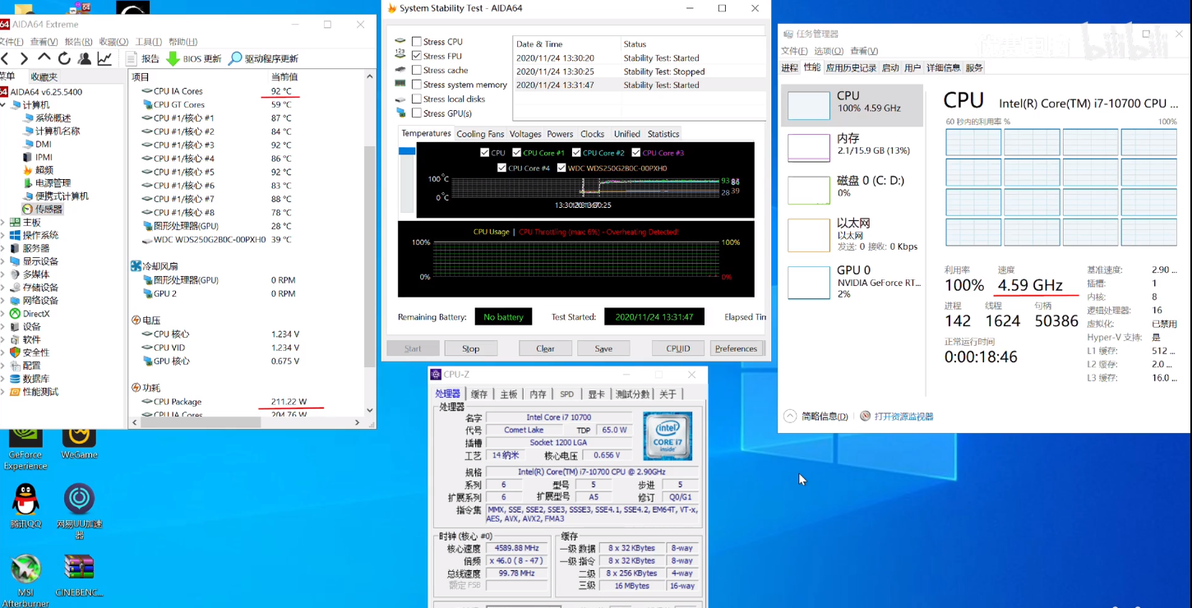Enable the Stress GPU(s) checkbox
This screenshot has width=1192, height=608.
pos(417,113)
